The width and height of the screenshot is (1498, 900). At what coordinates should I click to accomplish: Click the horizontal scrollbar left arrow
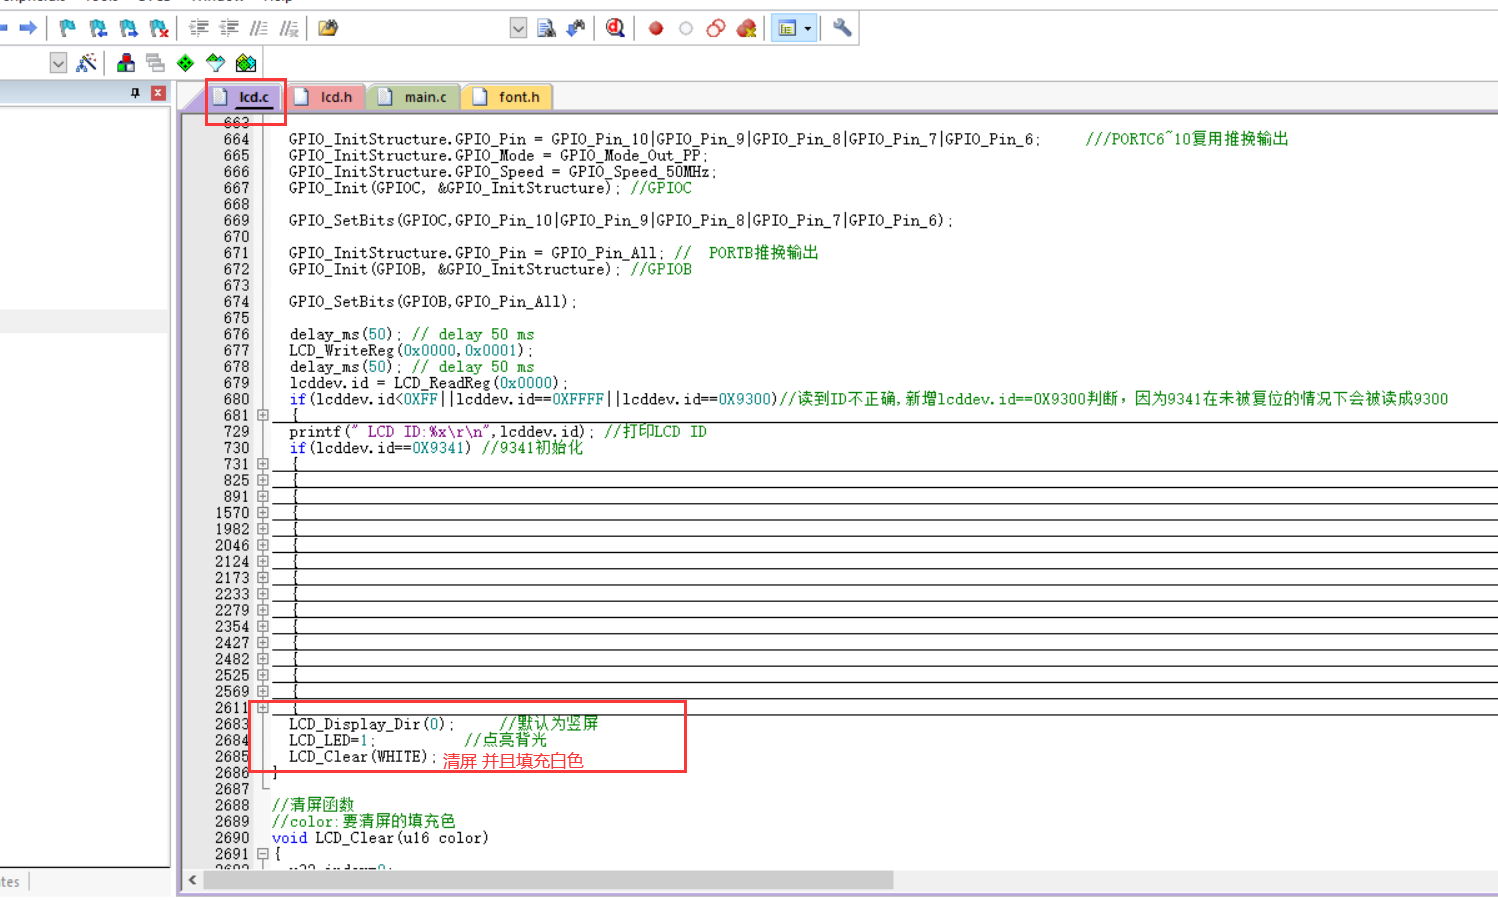(x=193, y=880)
